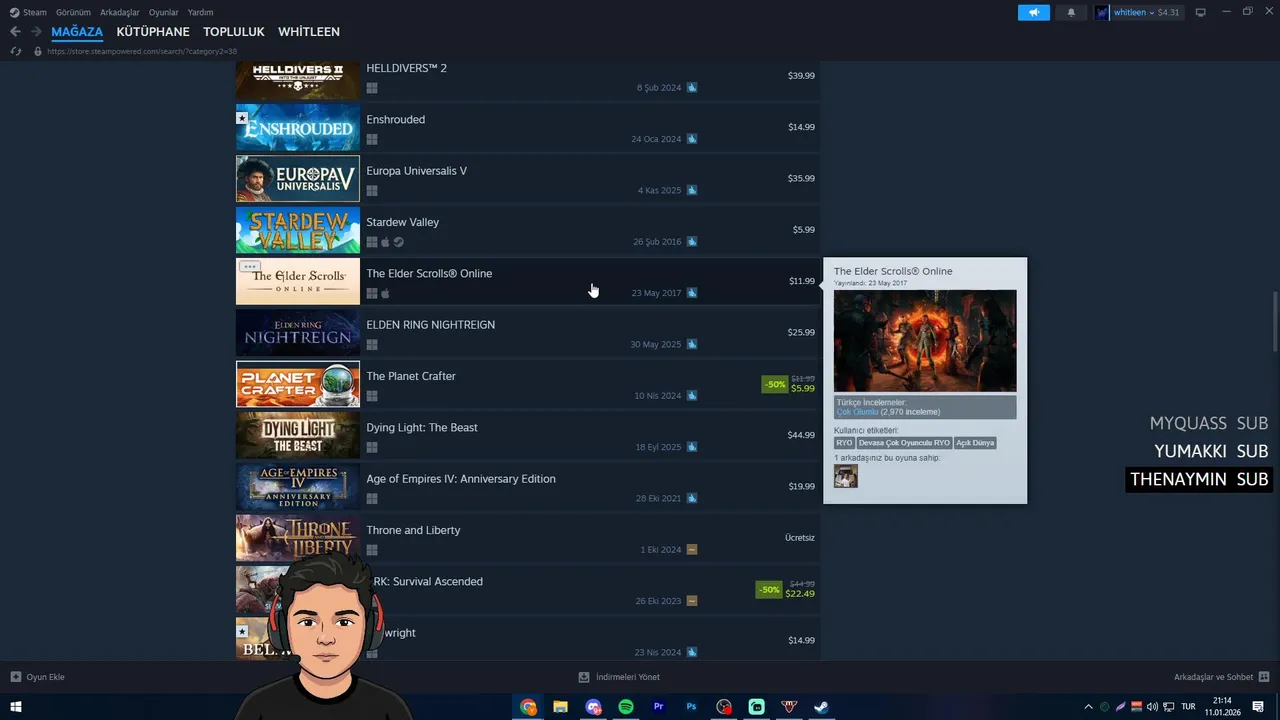Screen dimensions: 1280x720
Task: Open the Windows Start menu
Action: pyautogui.click(x=15, y=707)
